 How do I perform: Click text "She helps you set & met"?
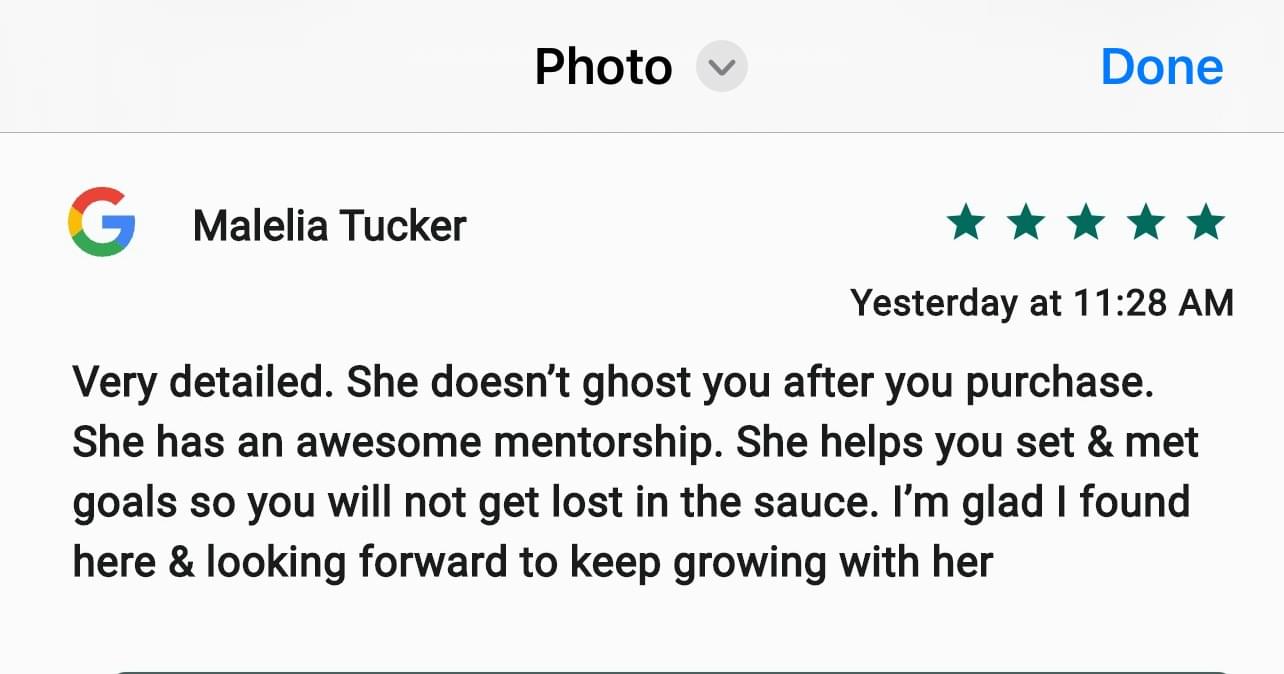[x=967, y=444]
